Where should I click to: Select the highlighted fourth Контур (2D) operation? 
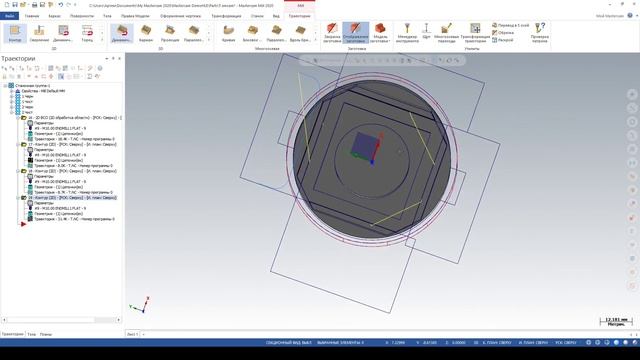pyautogui.click(x=72, y=198)
